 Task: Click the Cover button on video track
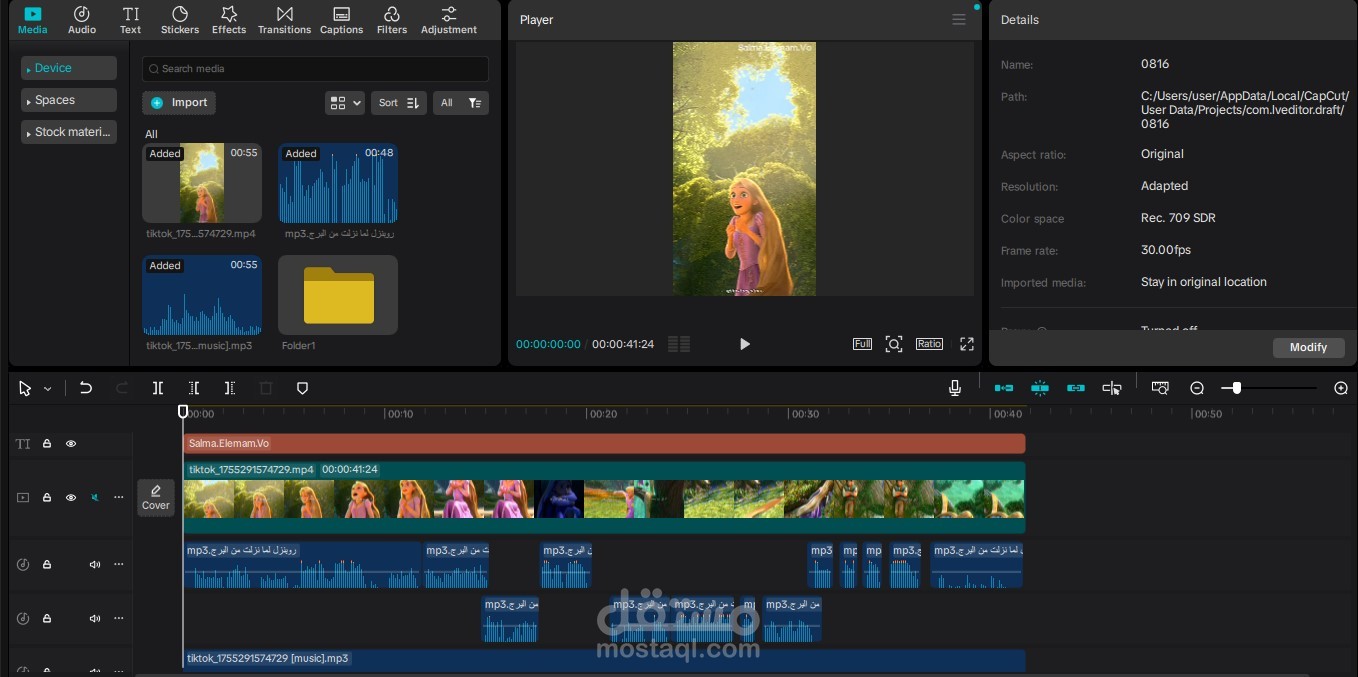(x=156, y=497)
